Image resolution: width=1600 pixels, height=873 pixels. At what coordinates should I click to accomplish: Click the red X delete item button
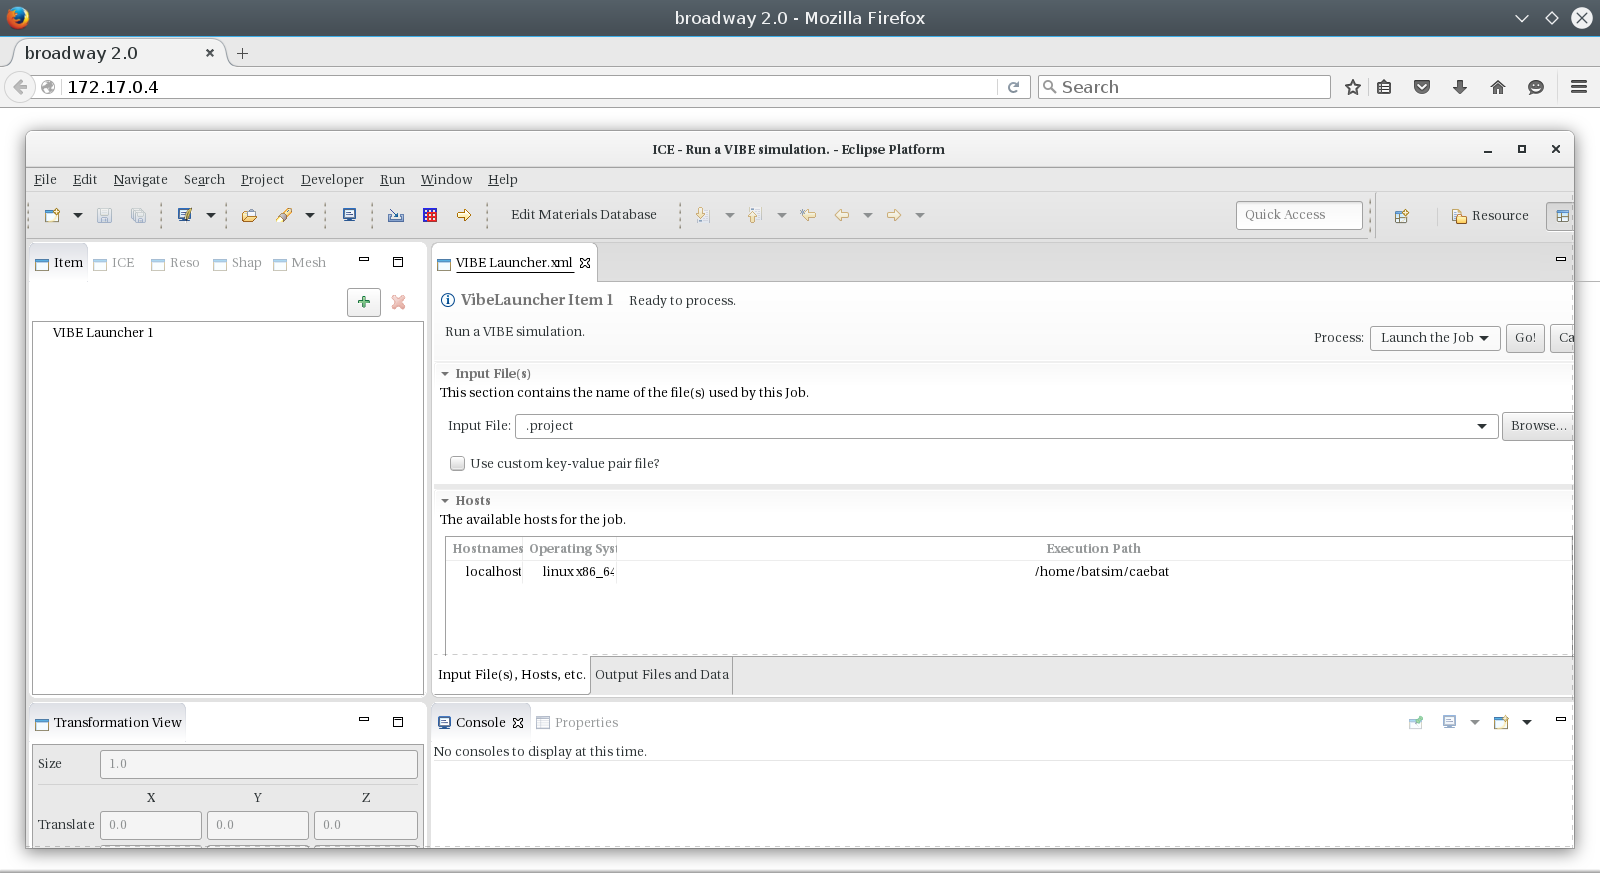coord(398,302)
